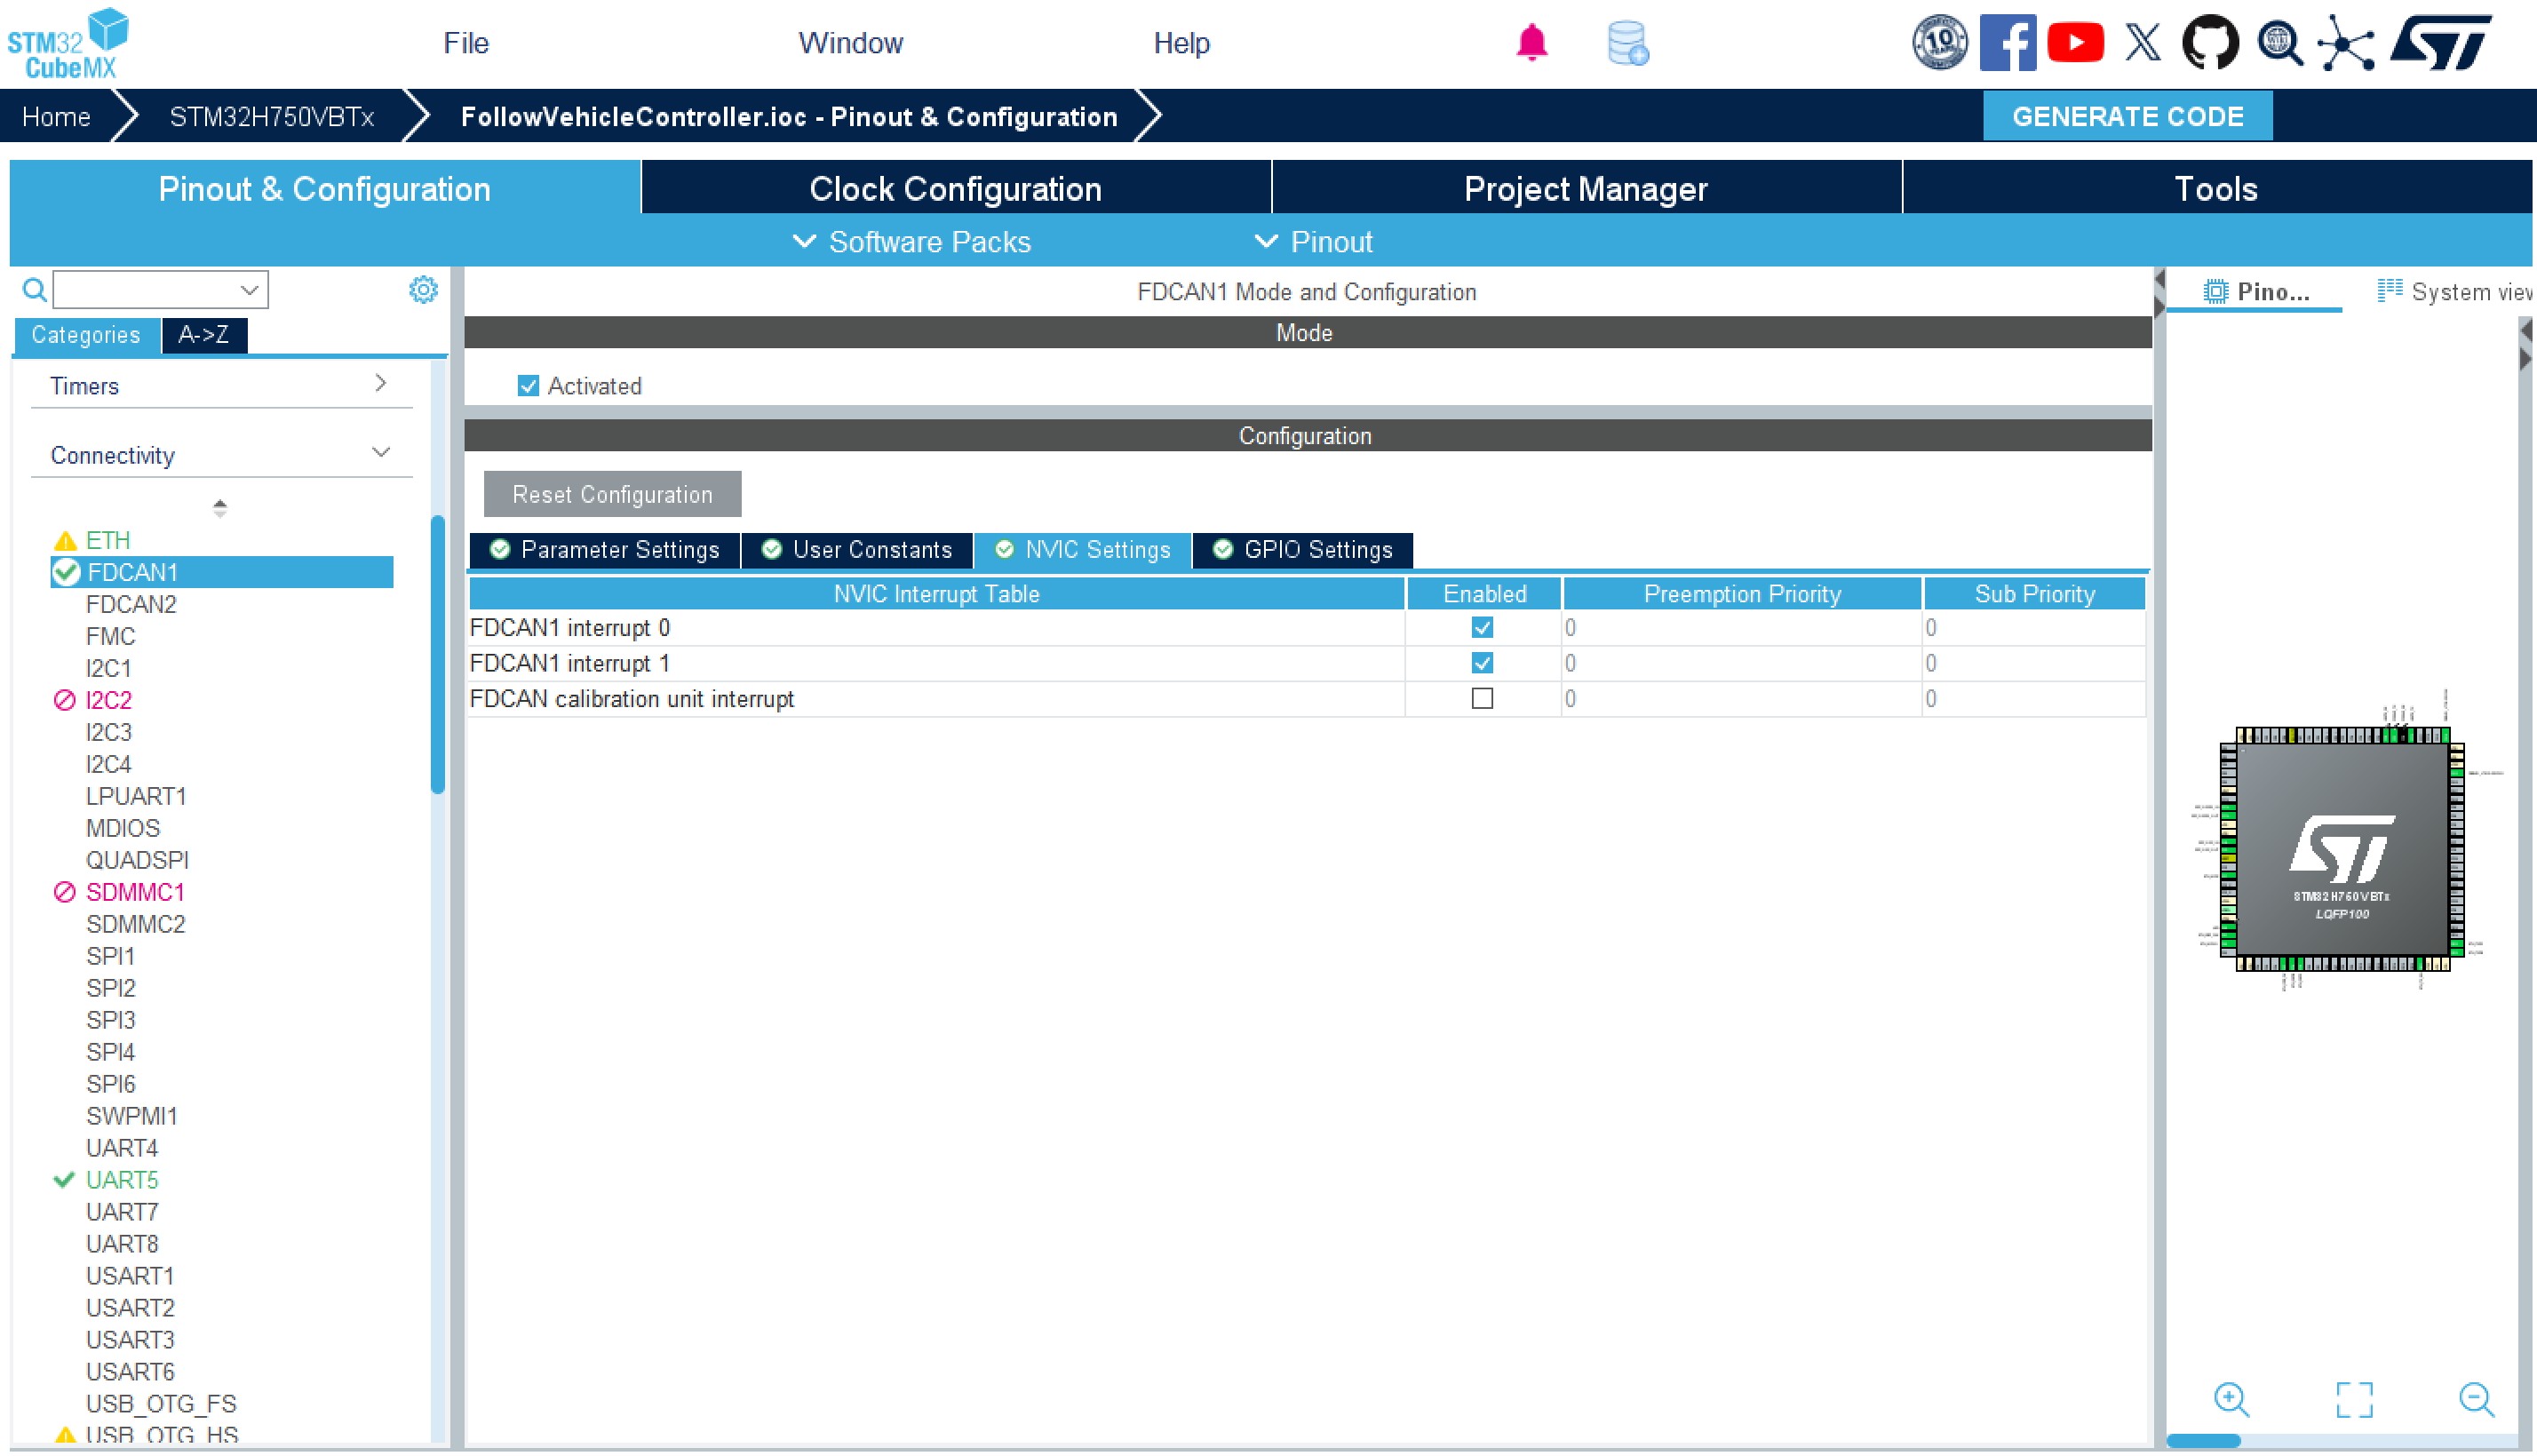The width and height of the screenshot is (2537, 1456).
Task: Click the FDCAN1 green check icon
Action: tap(66, 572)
